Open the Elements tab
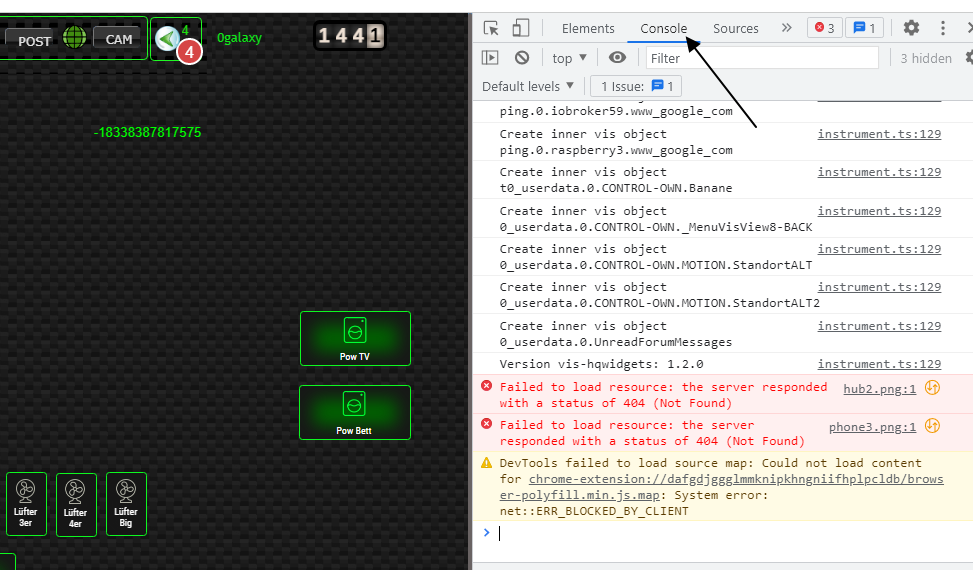This screenshot has width=973, height=570. (588, 29)
